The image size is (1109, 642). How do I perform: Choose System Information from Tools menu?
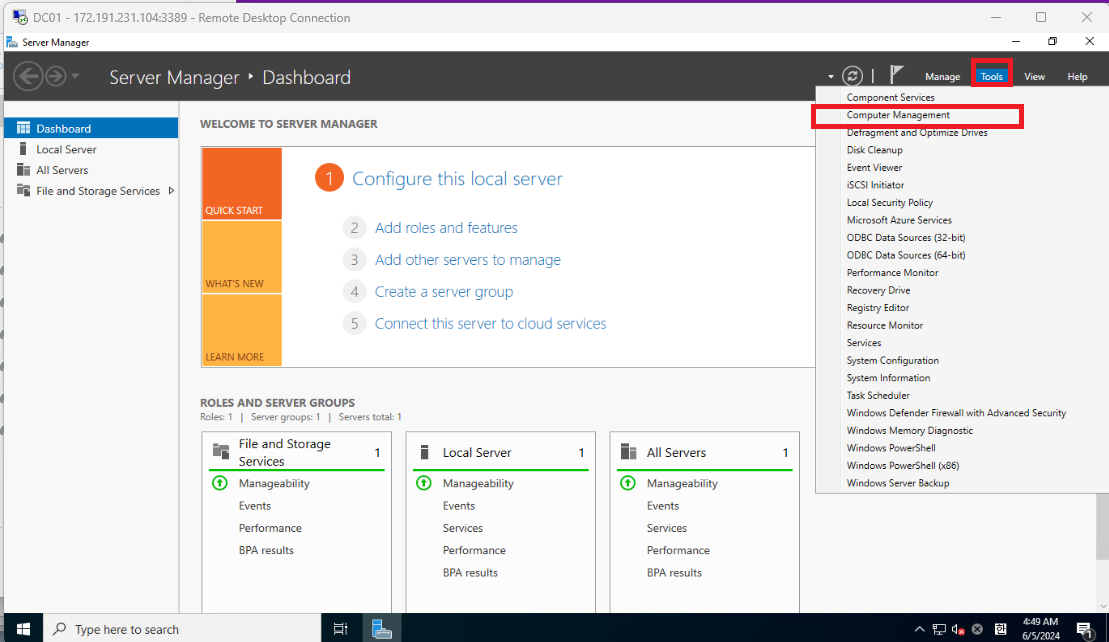(x=888, y=378)
